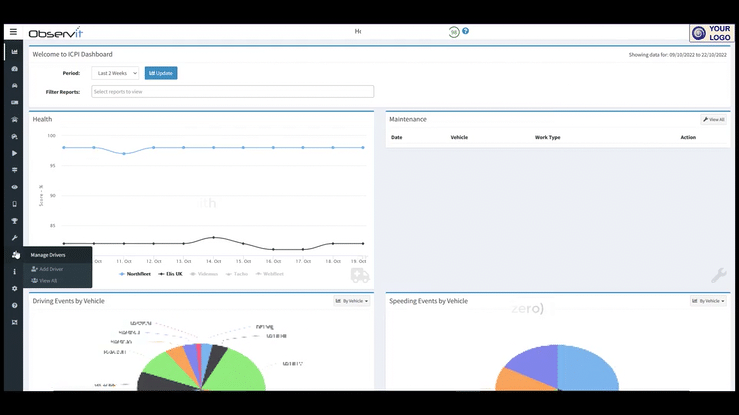Viewport: 739px width, 415px height.
Task: Toggle Videmus series in Health legend
Action: click(204, 274)
